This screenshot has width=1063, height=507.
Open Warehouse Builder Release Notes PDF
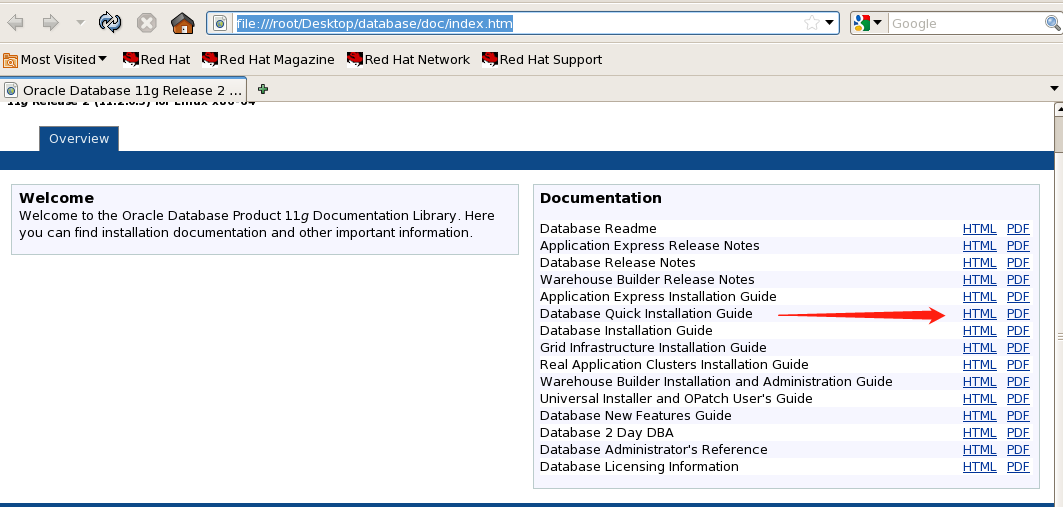pos(1018,279)
